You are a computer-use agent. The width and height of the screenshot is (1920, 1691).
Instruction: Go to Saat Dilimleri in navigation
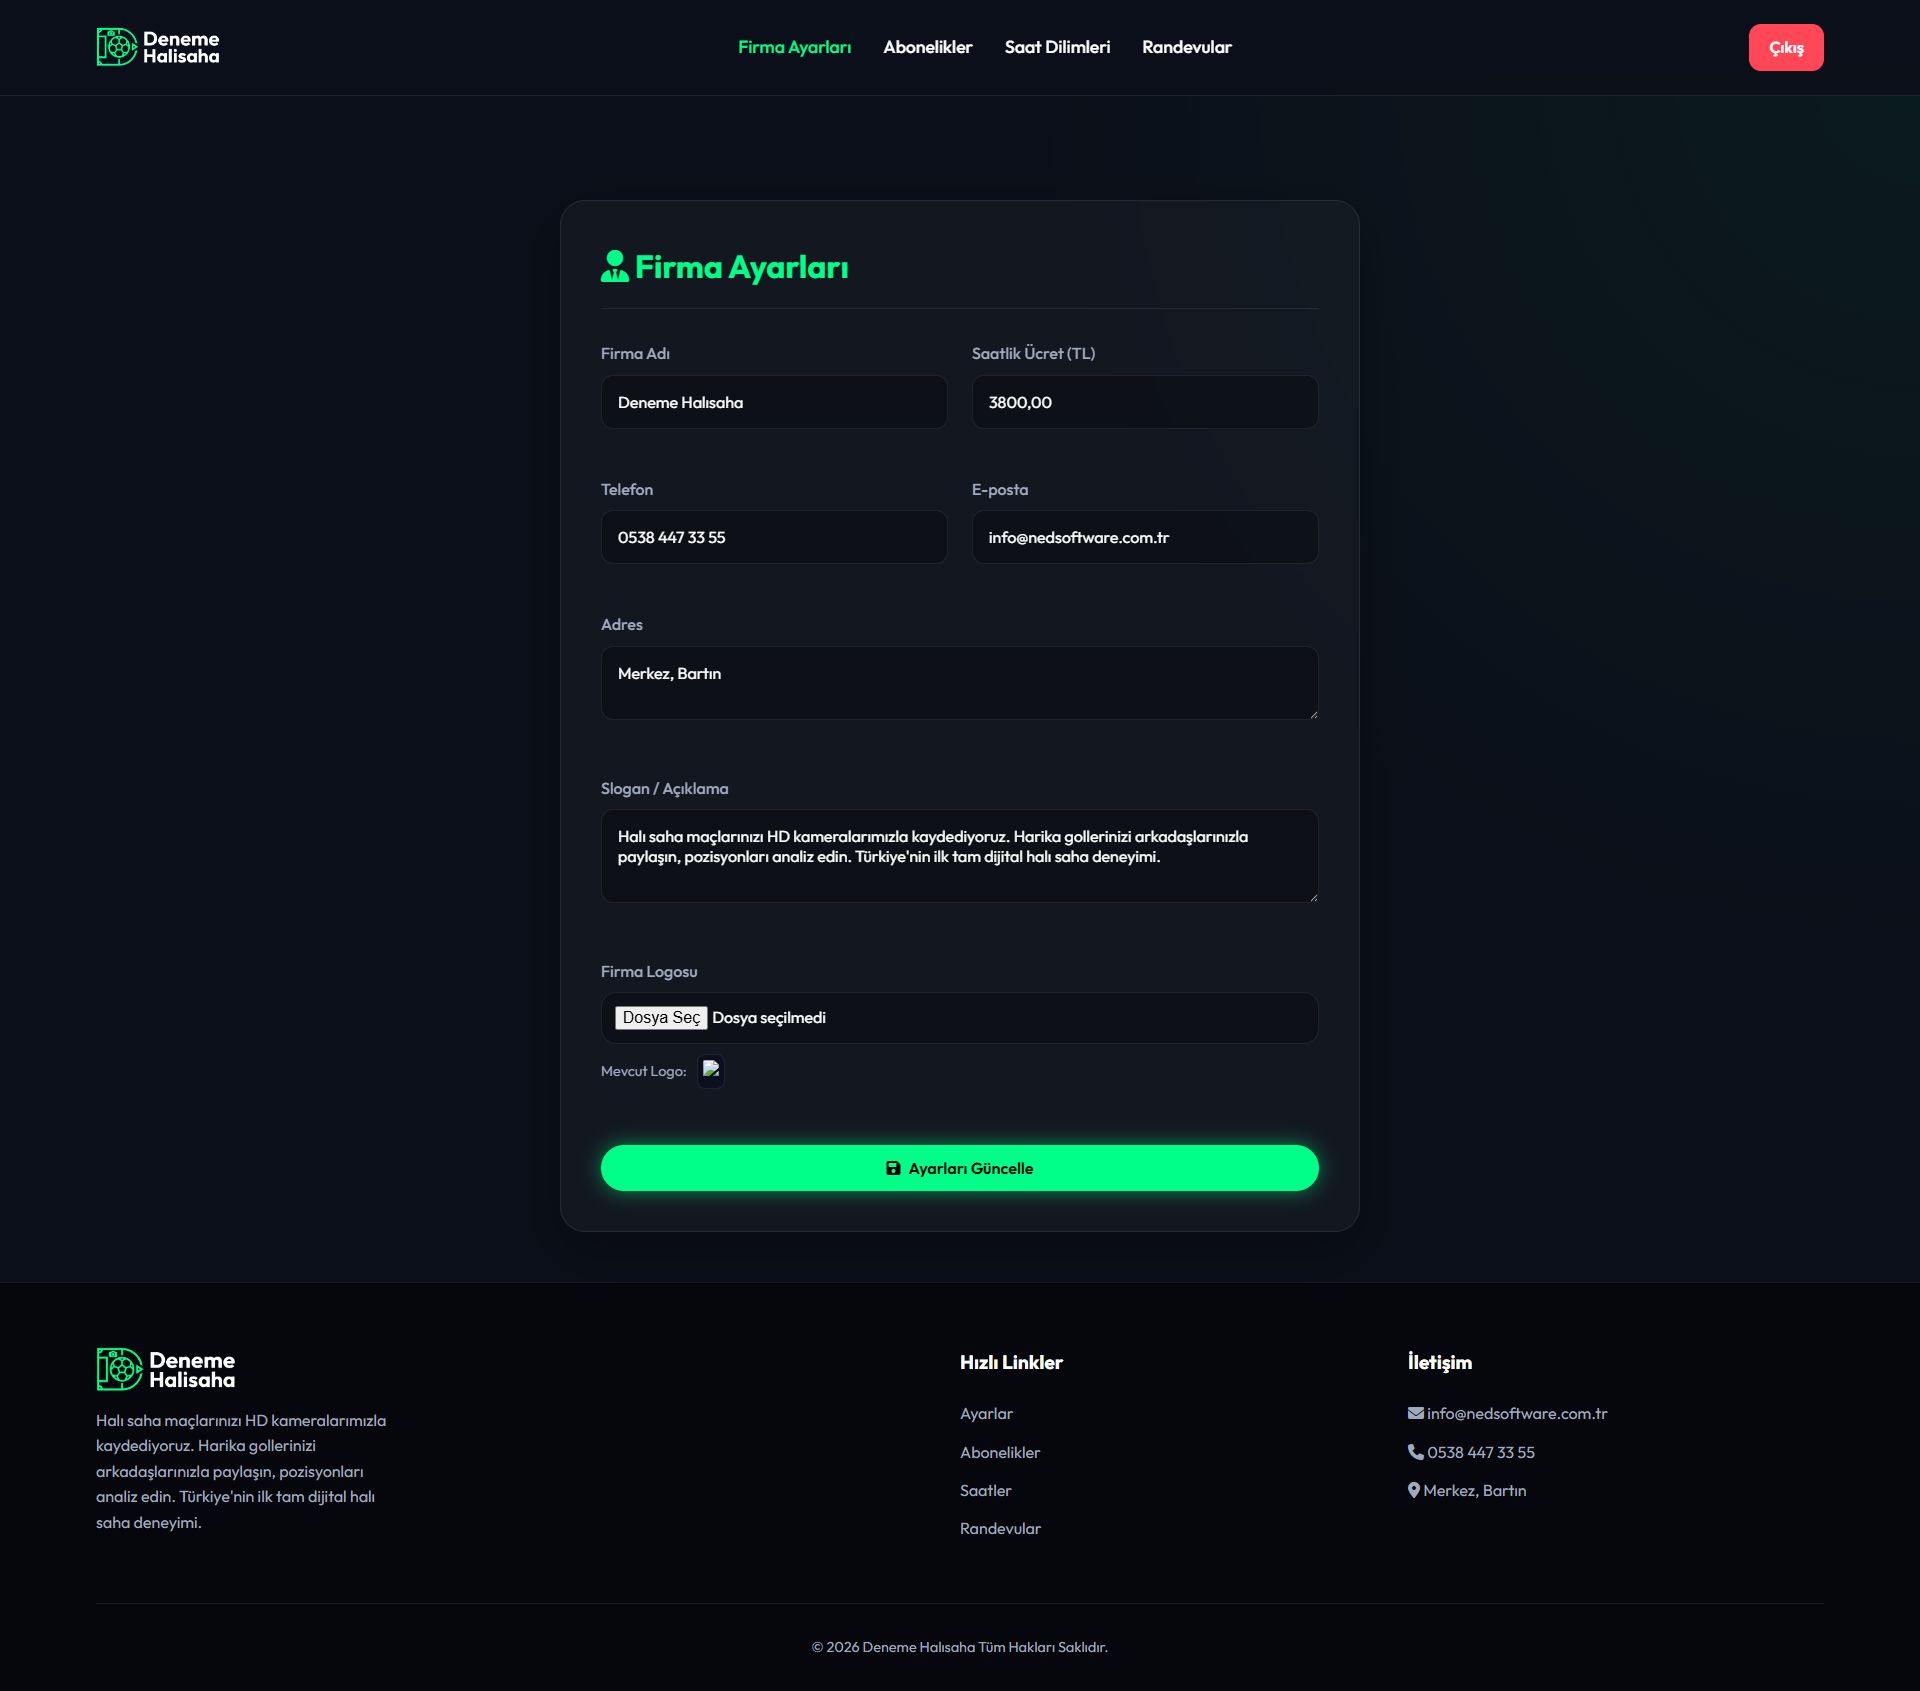1057,47
